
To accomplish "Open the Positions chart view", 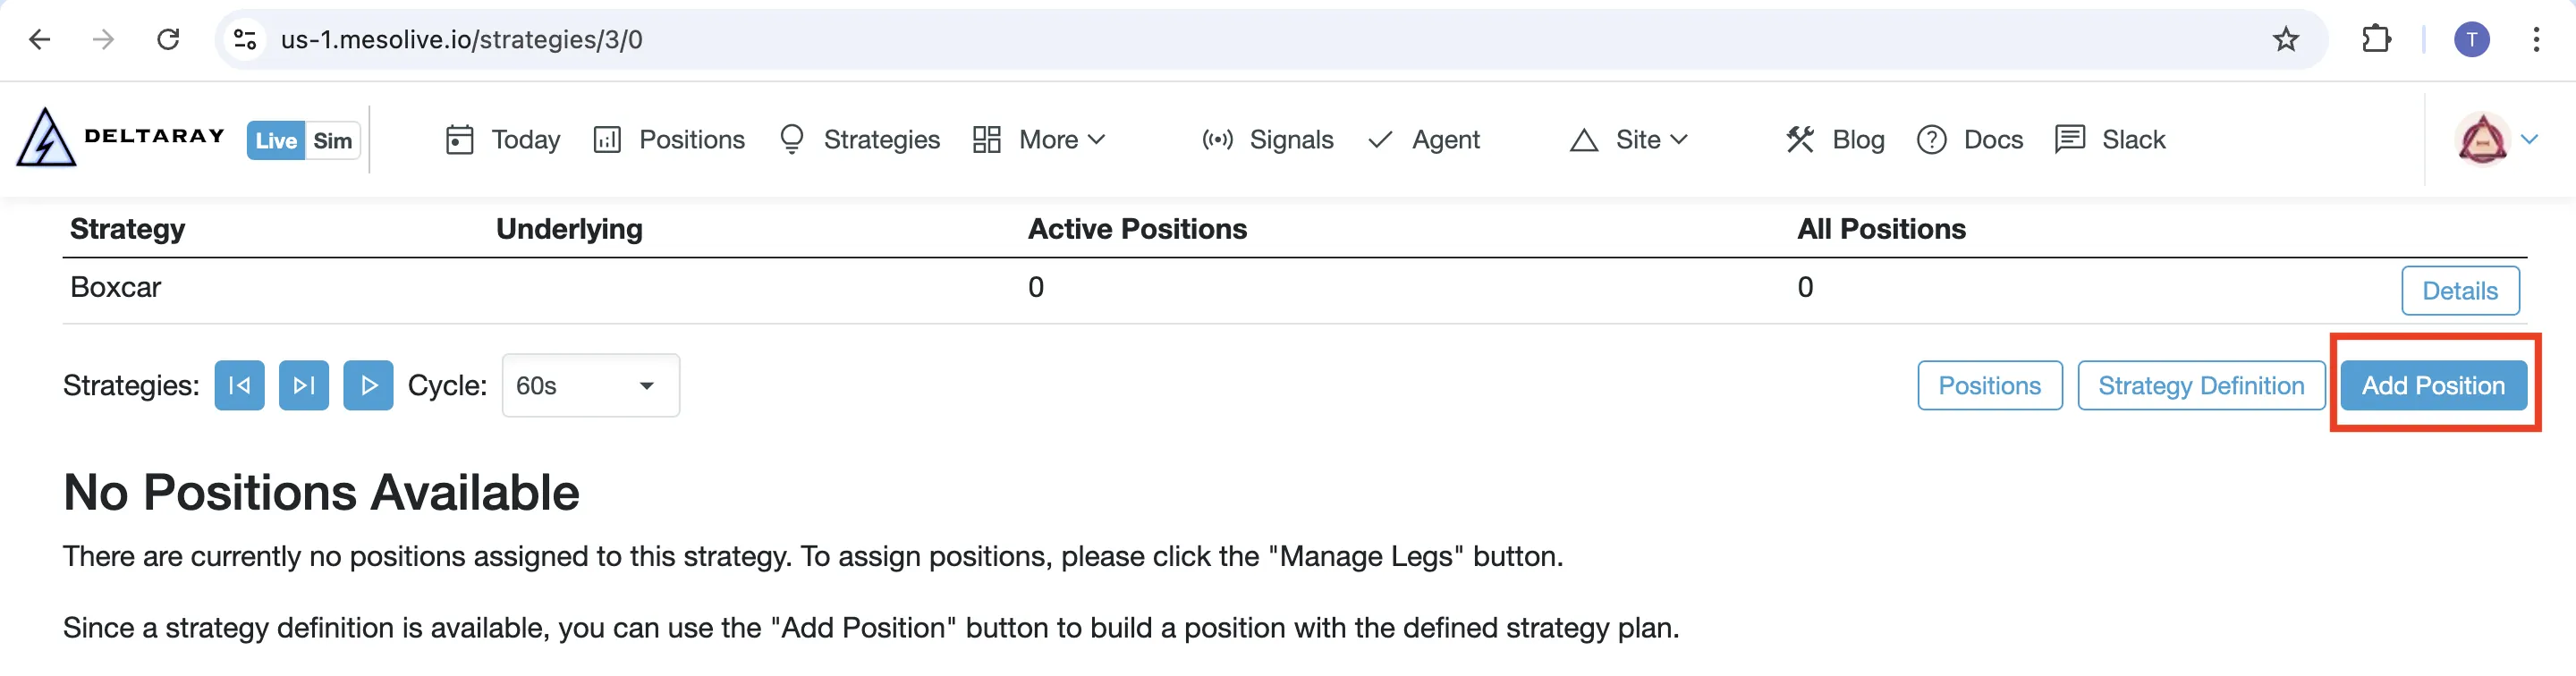I will tap(668, 140).
